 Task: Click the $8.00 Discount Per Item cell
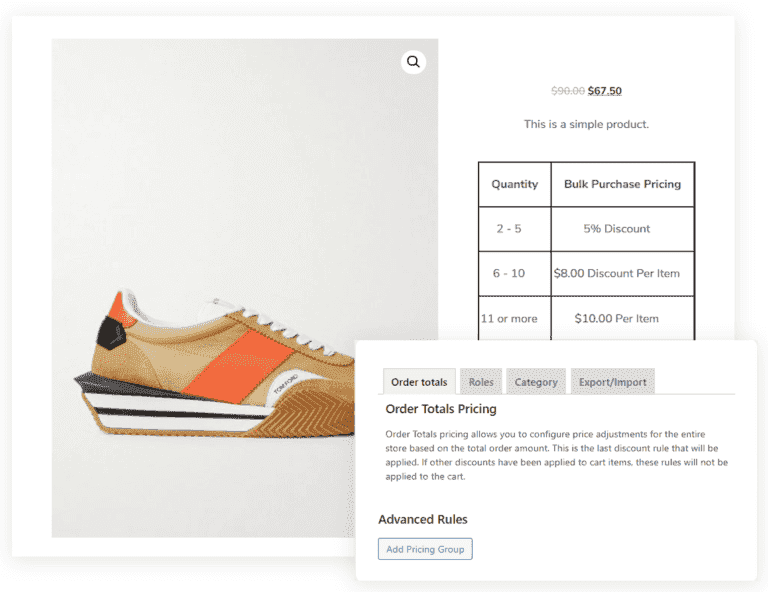click(622, 274)
